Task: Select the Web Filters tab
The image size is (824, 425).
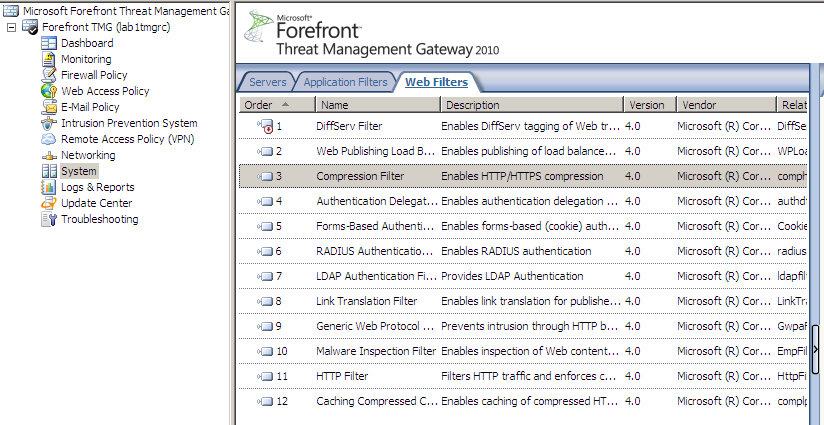Action: click(x=436, y=82)
